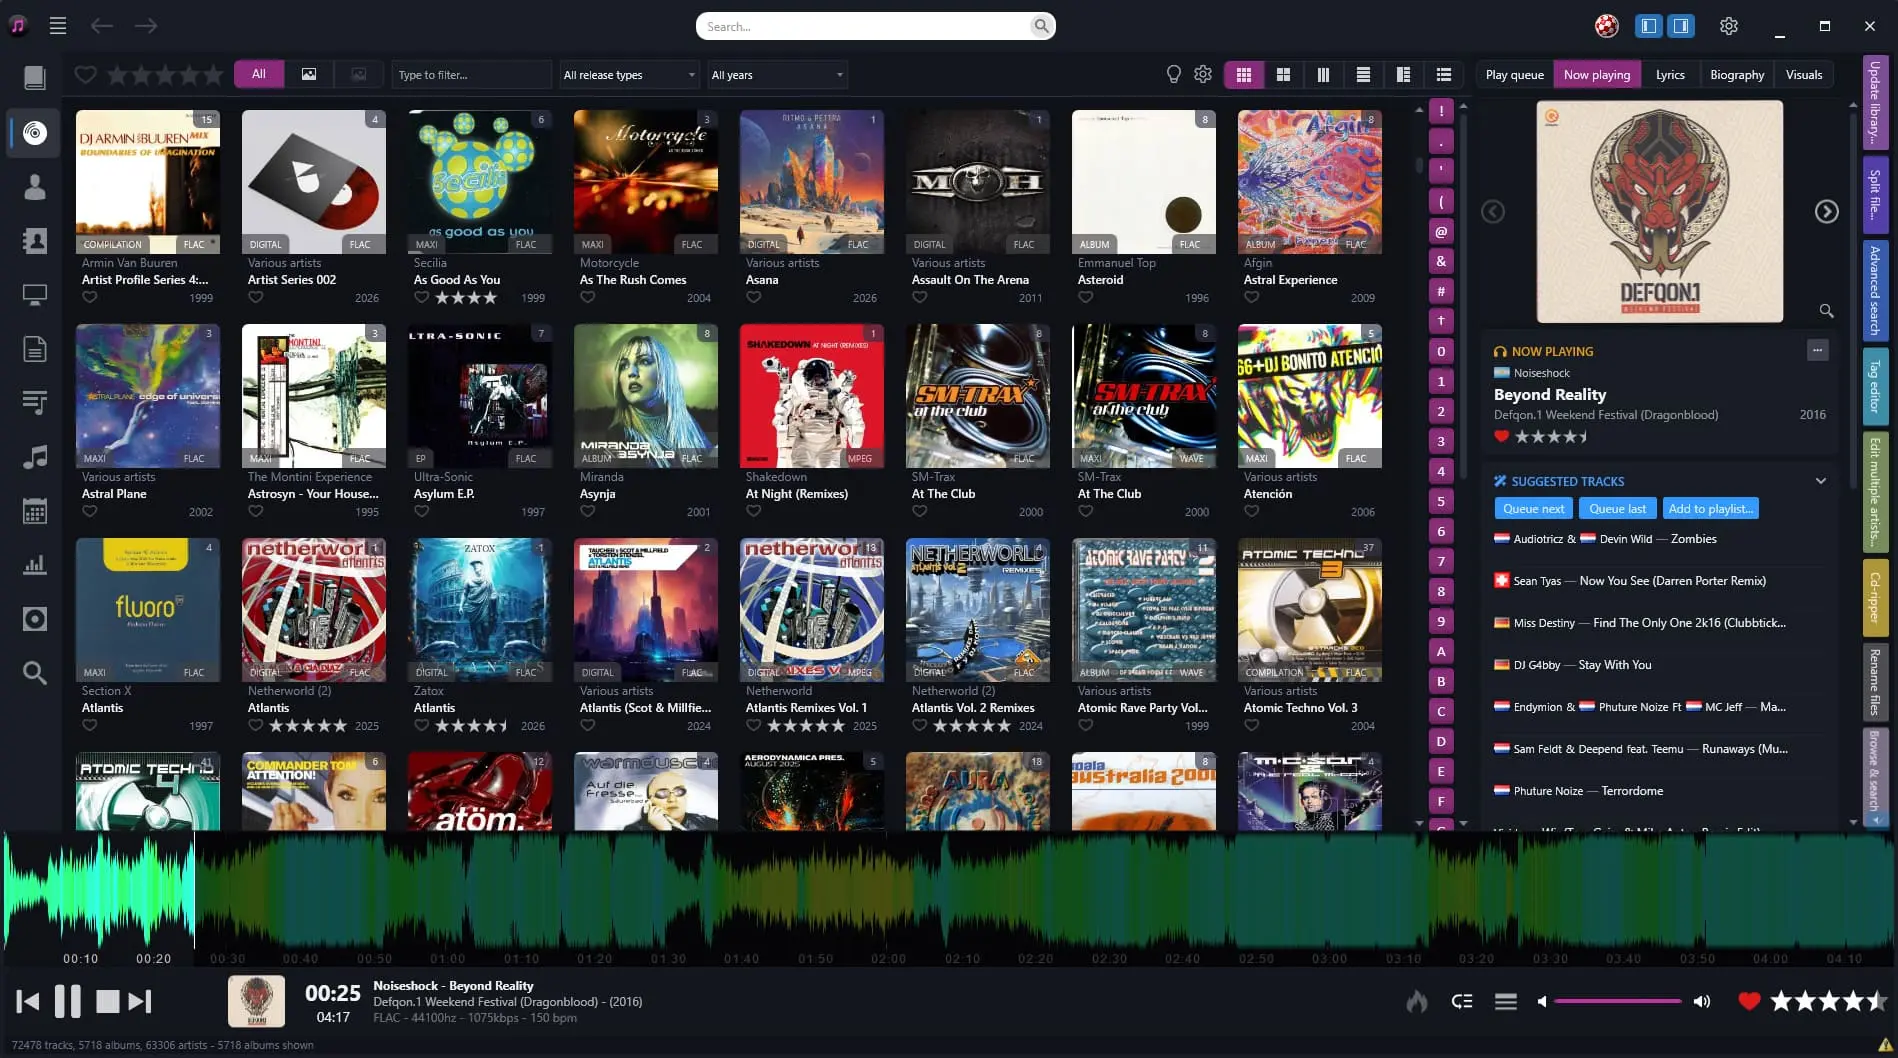Open the sidebar search magnifier icon
Screen dimensions: 1898x1058
pyautogui.click(x=35, y=673)
